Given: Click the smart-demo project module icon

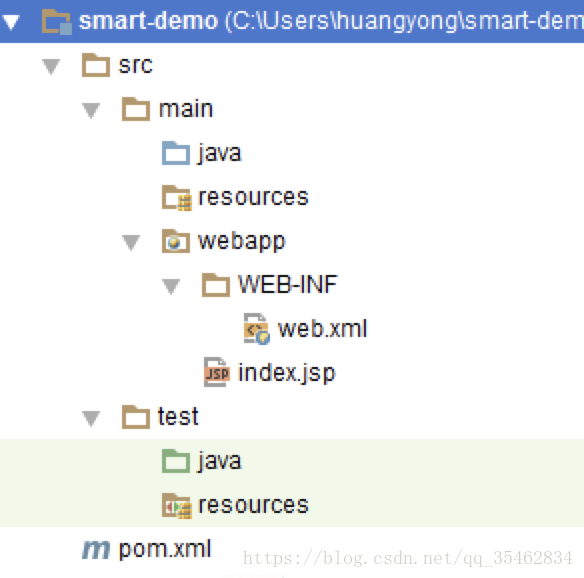Looking at the screenshot, I should point(57,22).
